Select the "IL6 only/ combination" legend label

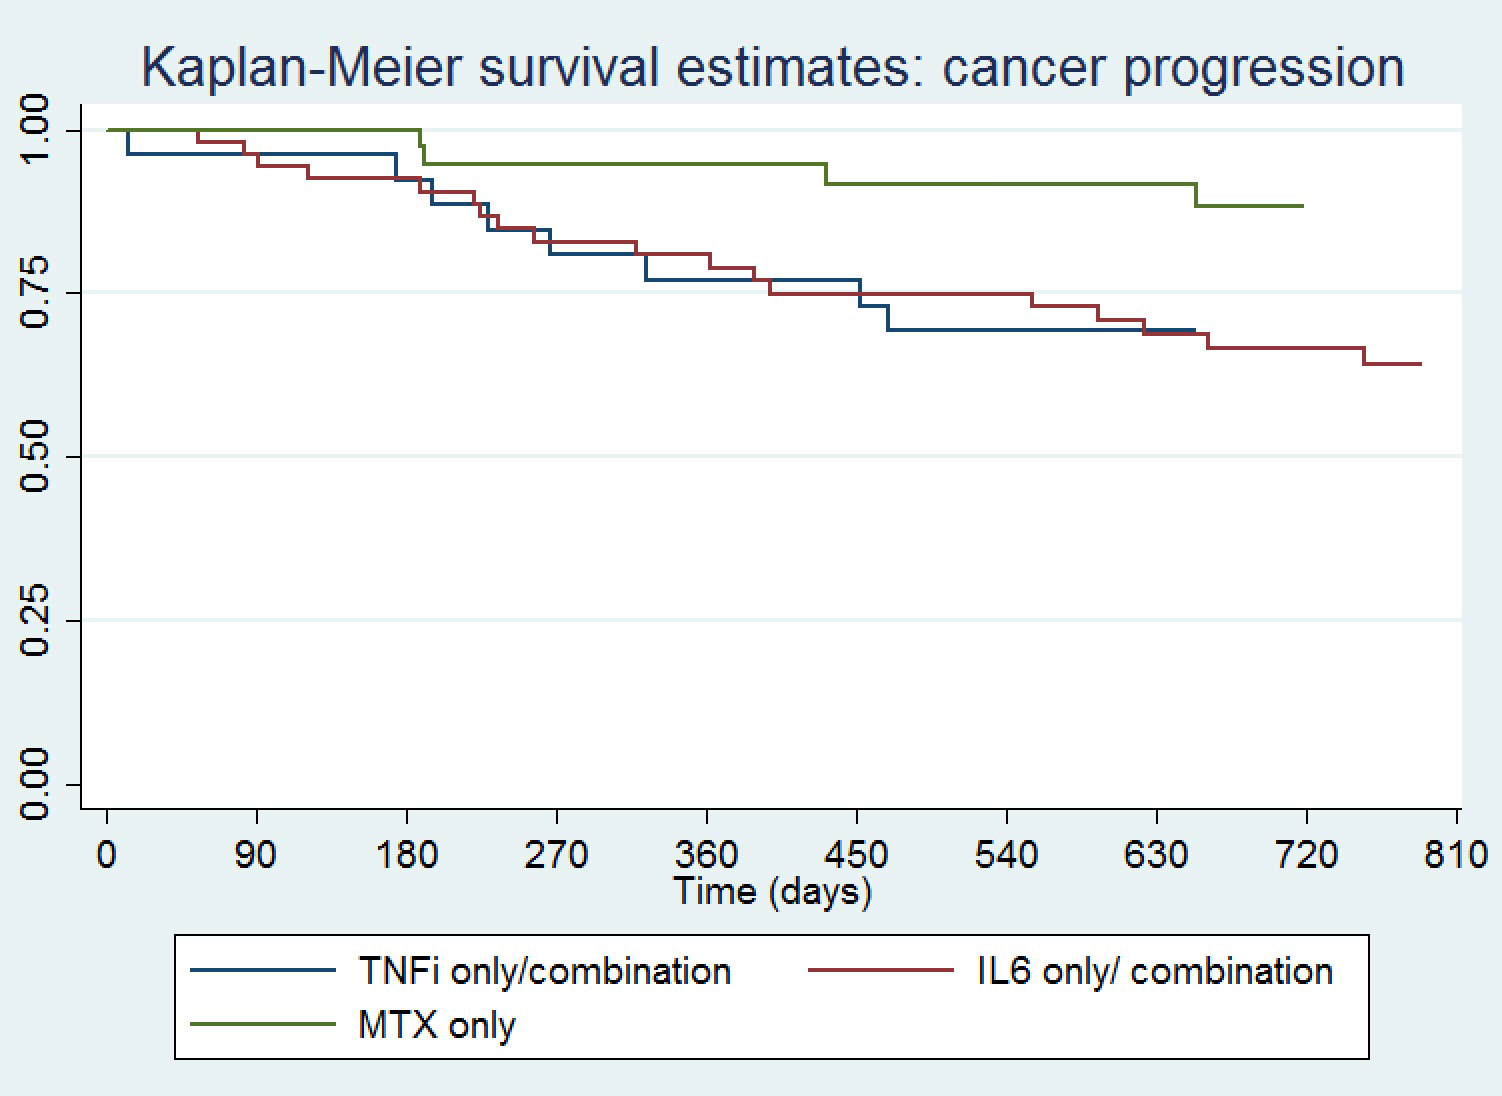pos(1154,971)
